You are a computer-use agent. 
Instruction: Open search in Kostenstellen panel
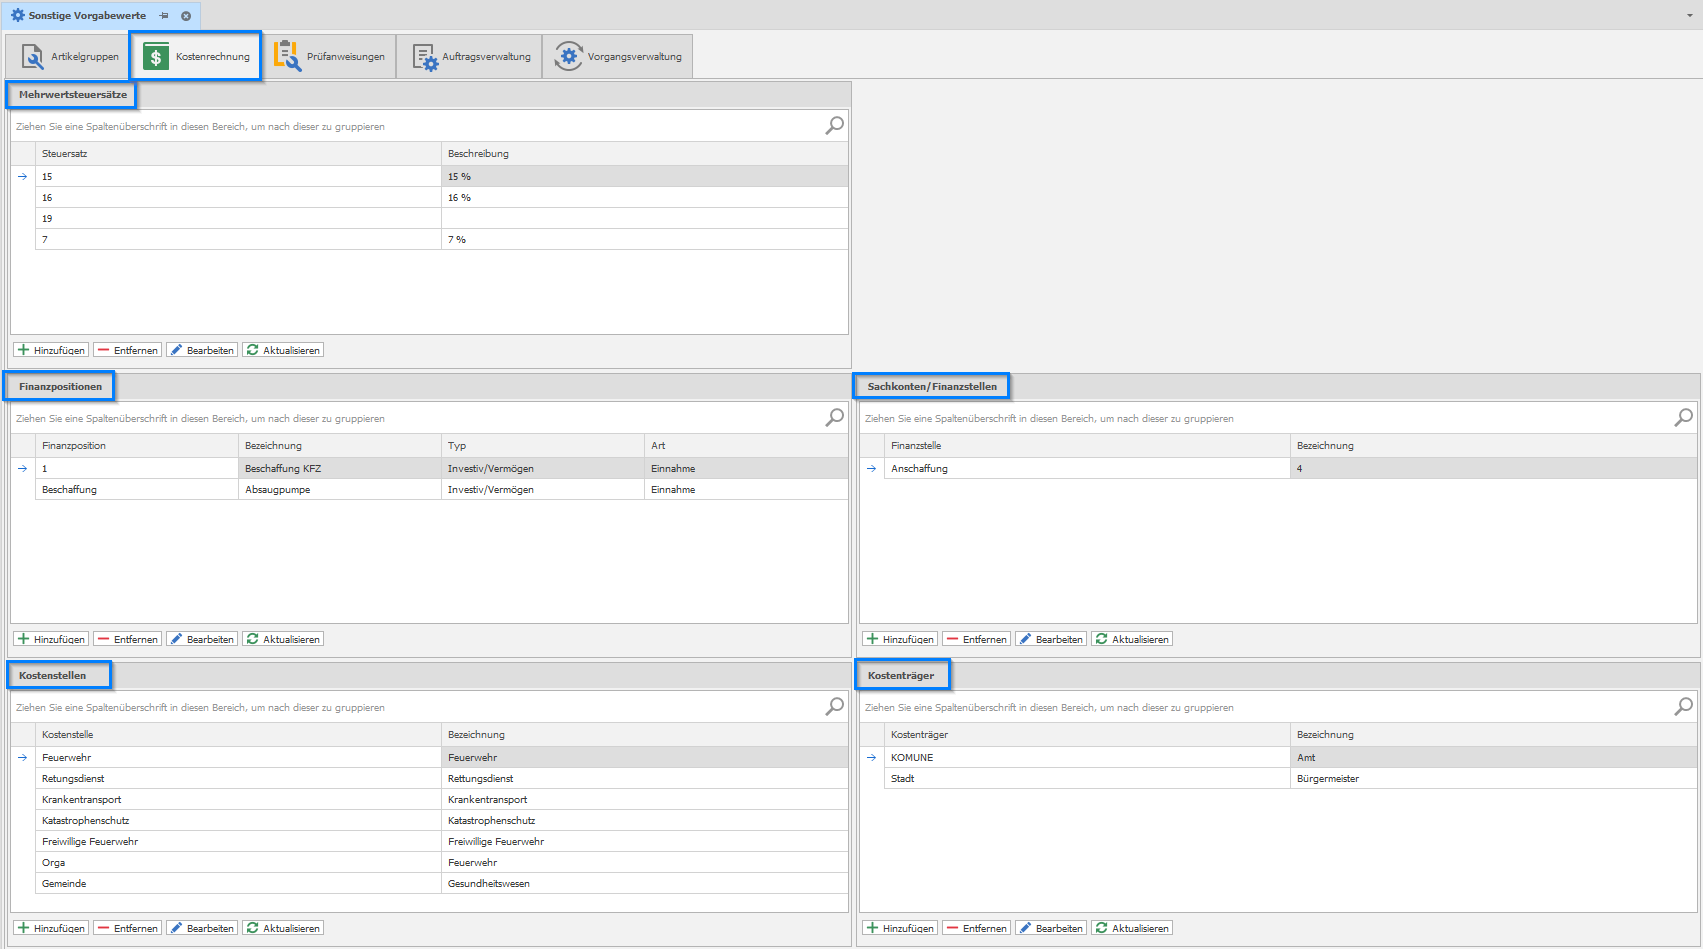(x=834, y=706)
